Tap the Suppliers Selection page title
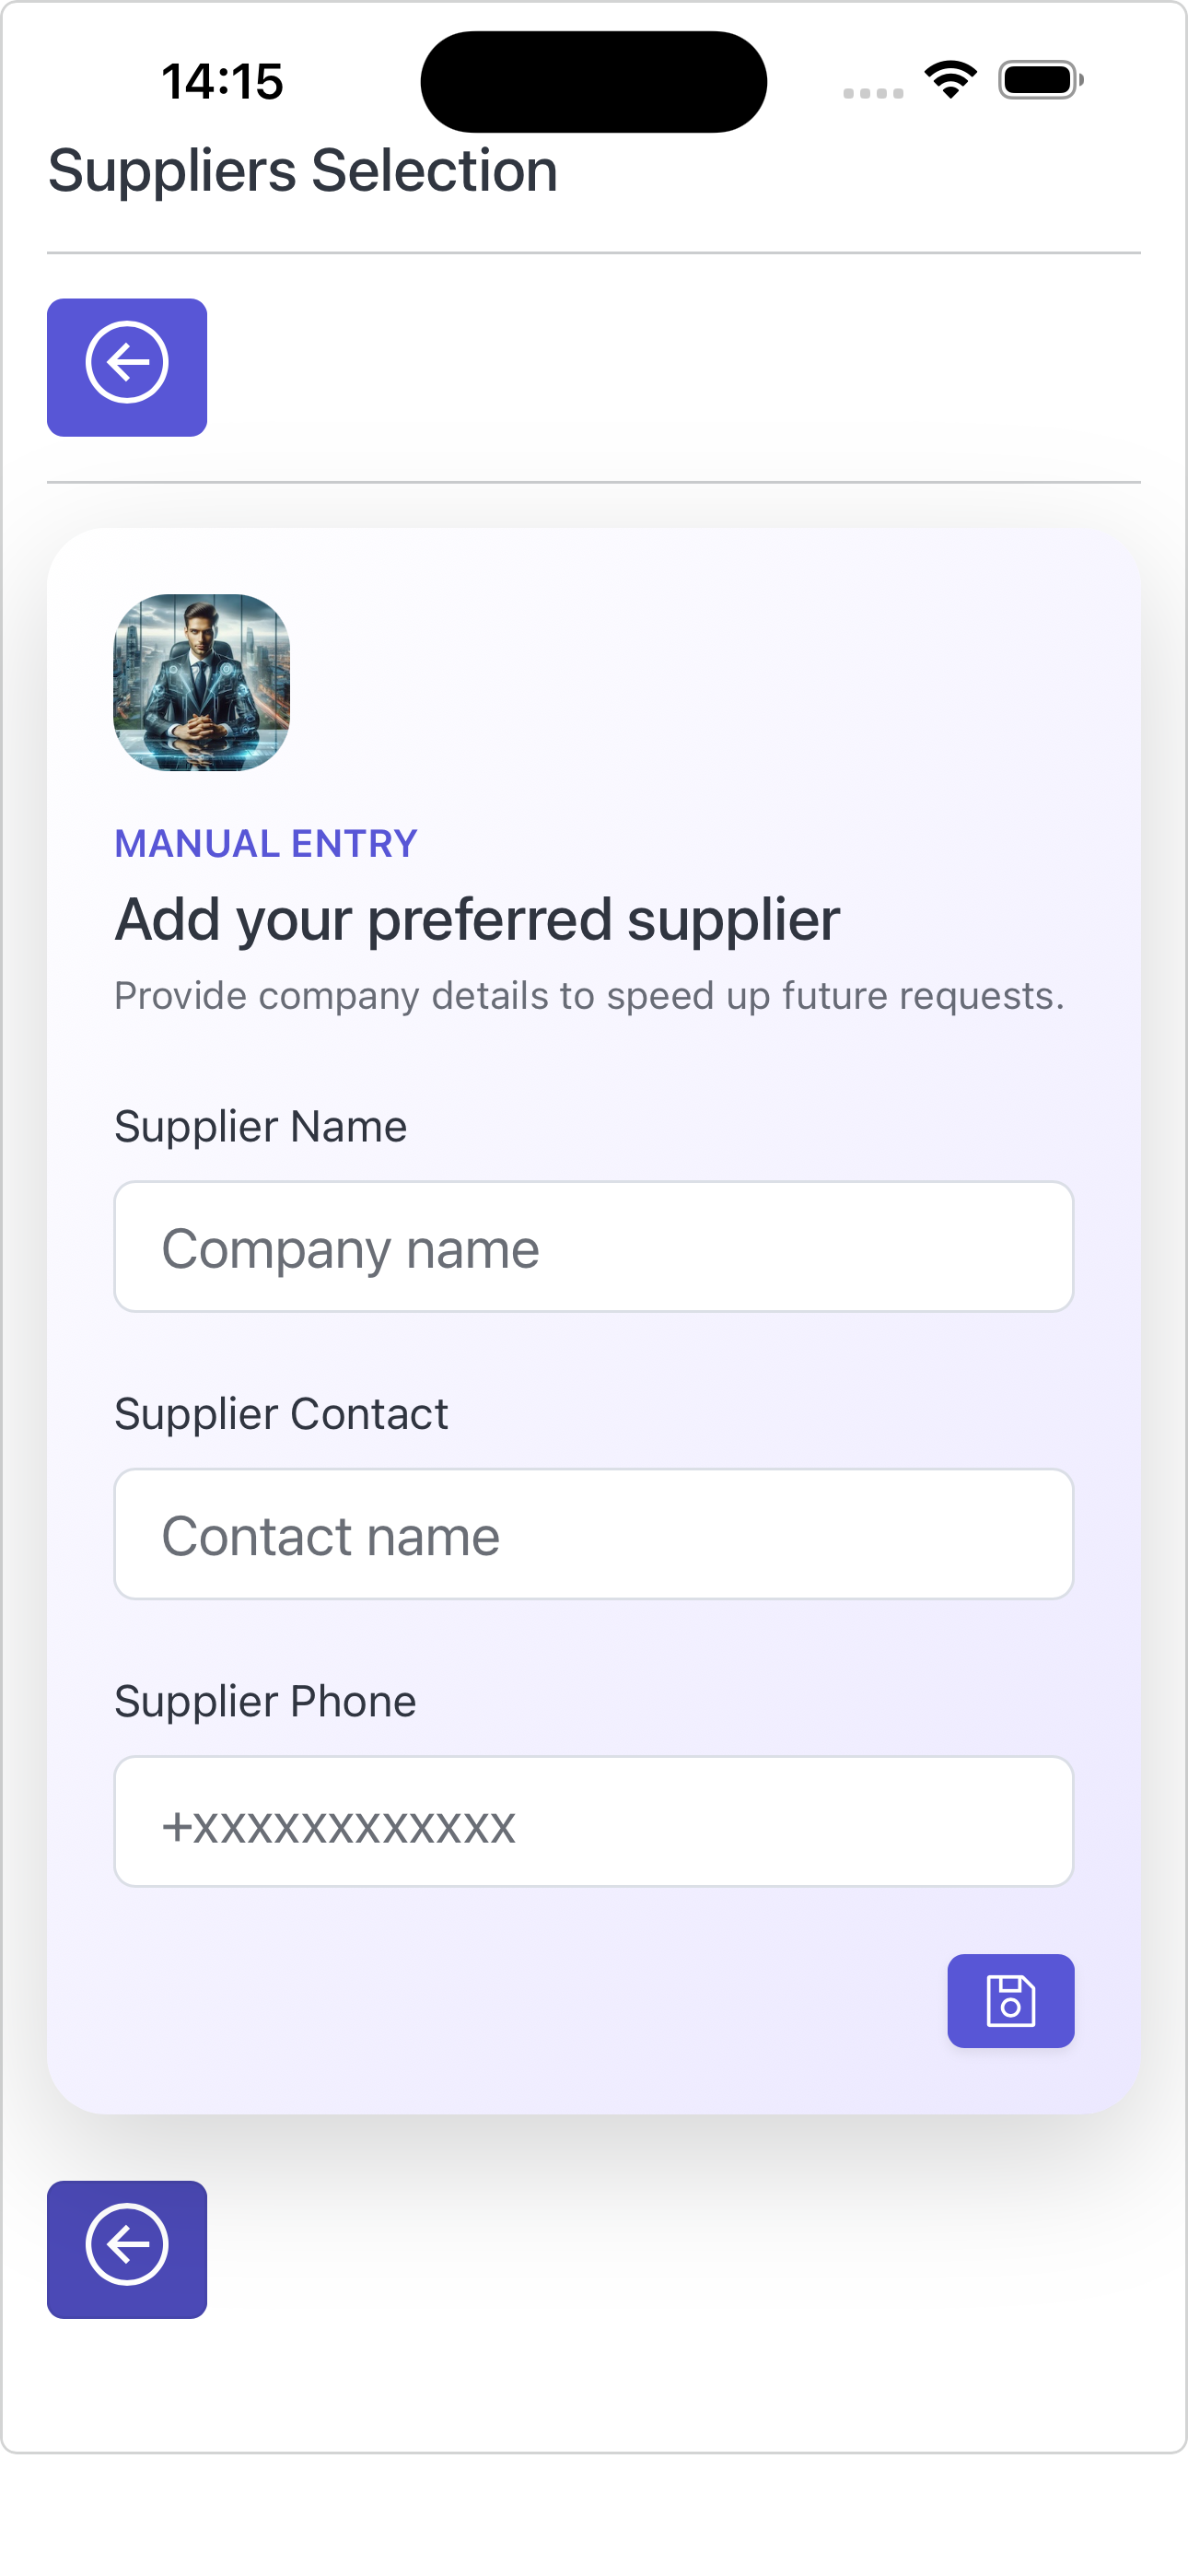 coord(303,170)
